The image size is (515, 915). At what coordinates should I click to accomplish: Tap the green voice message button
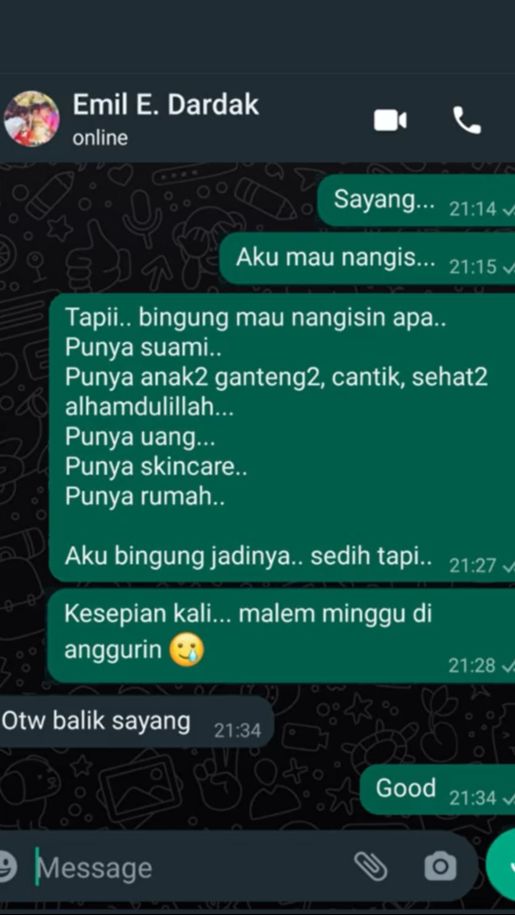point(502,866)
